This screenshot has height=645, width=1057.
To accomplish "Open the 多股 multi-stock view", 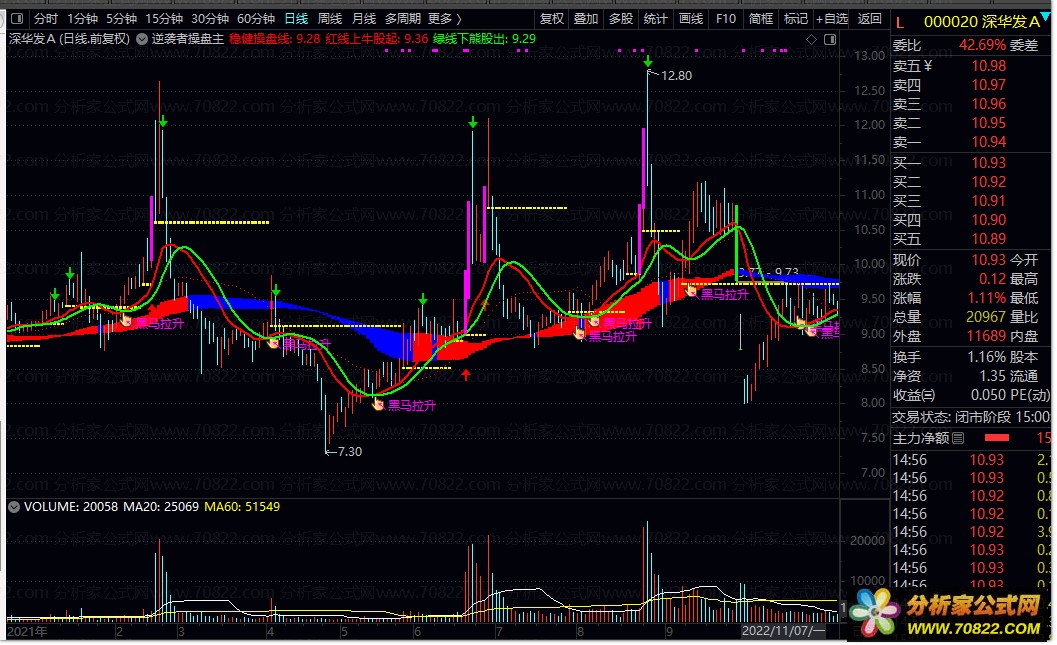I will pyautogui.click(x=621, y=19).
